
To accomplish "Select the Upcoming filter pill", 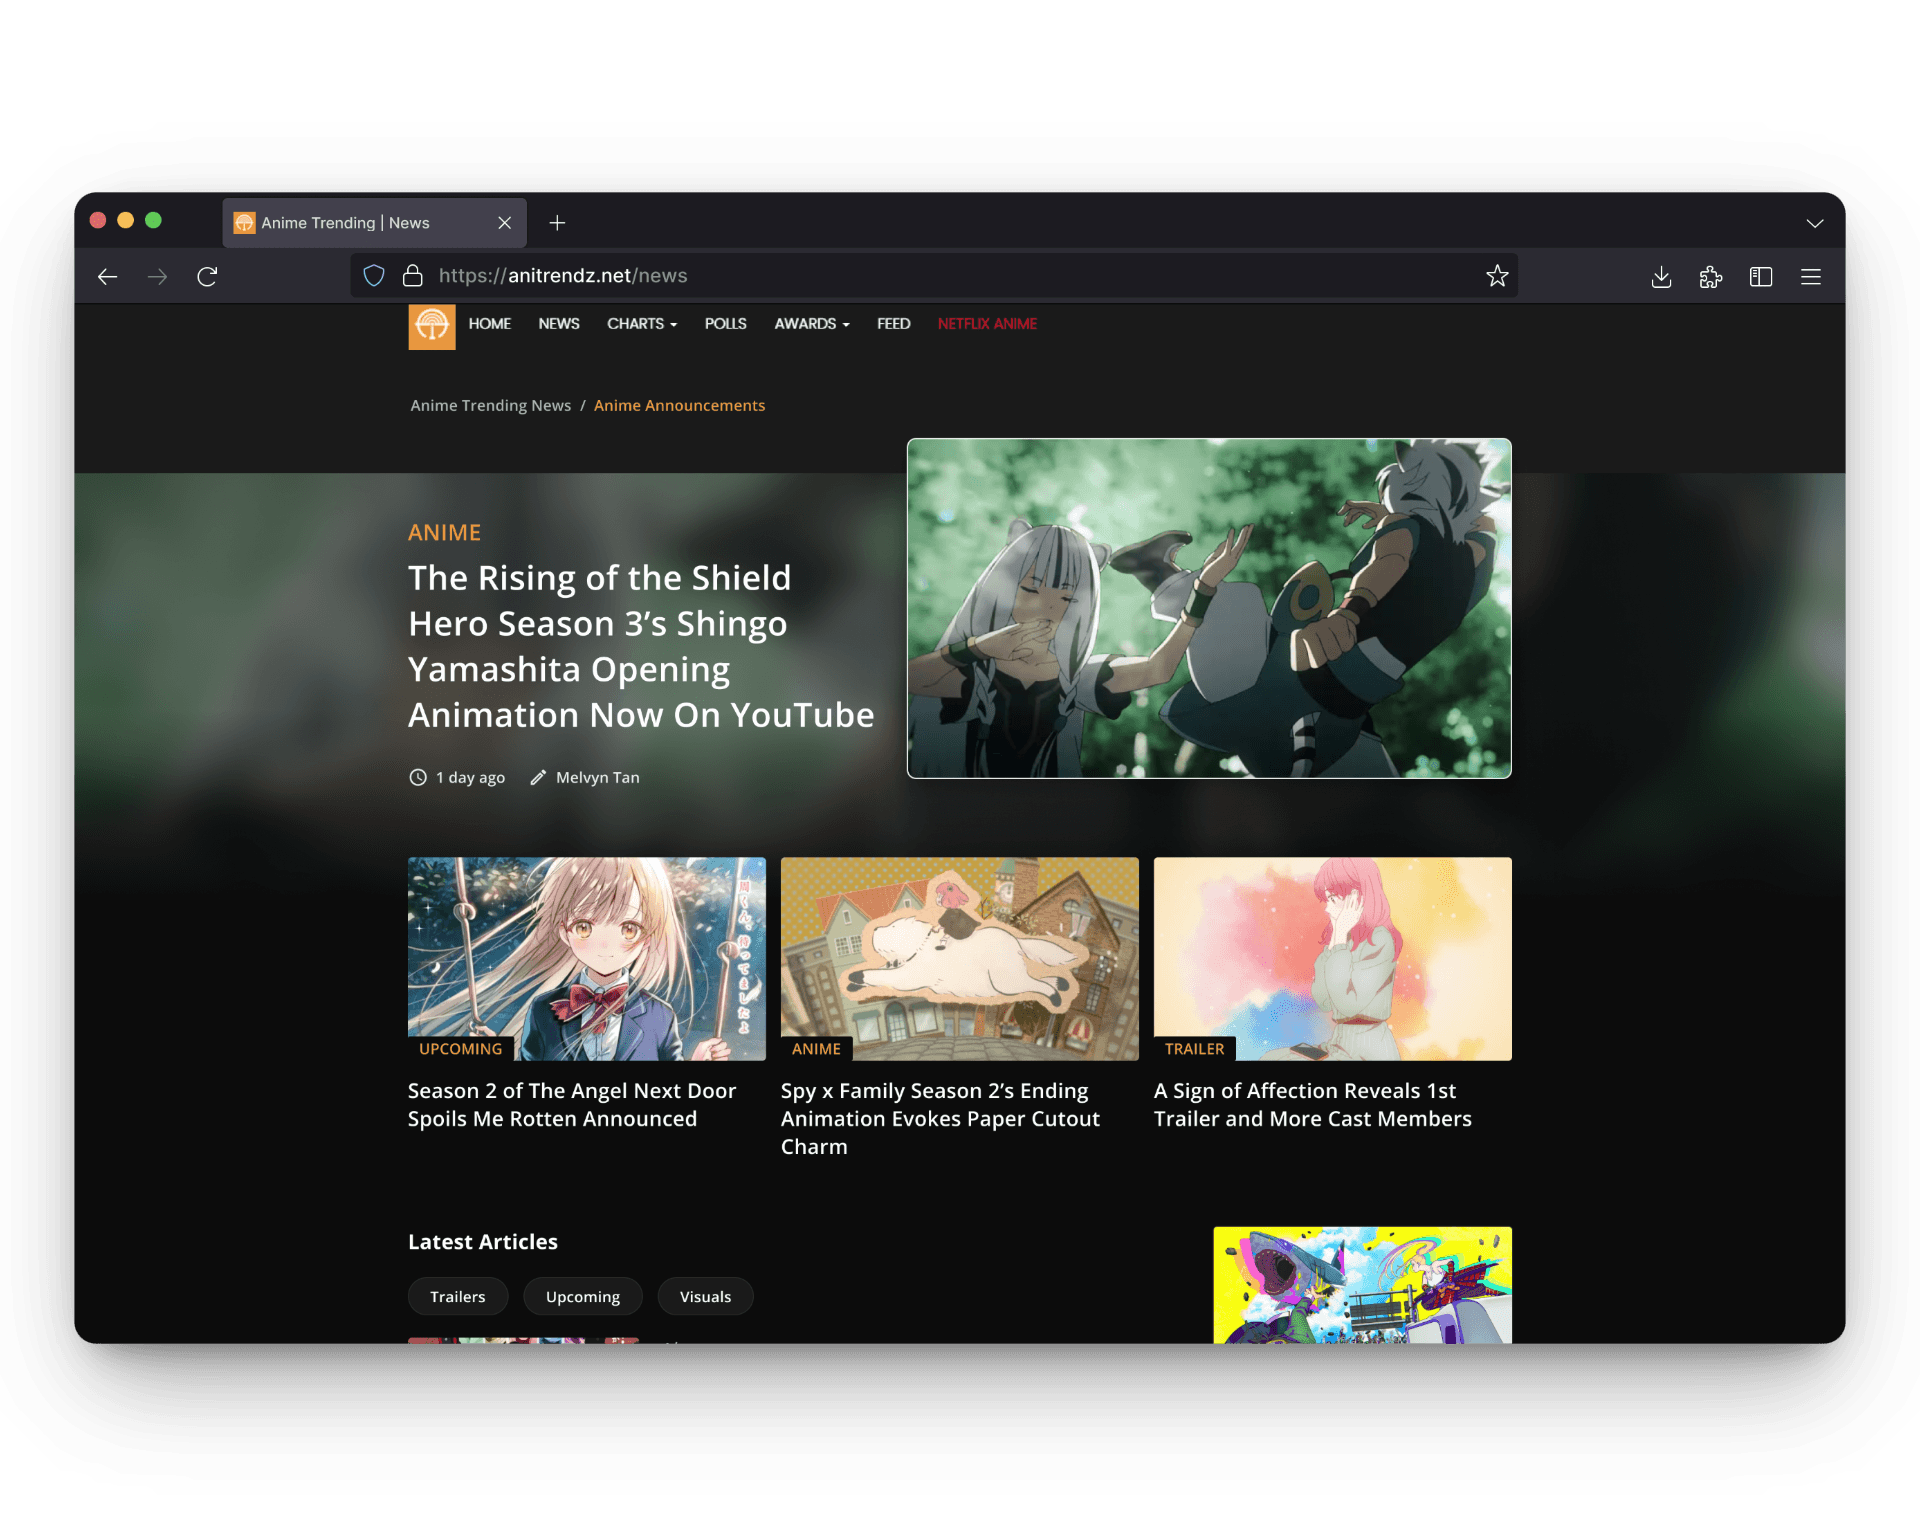I will tap(582, 1296).
